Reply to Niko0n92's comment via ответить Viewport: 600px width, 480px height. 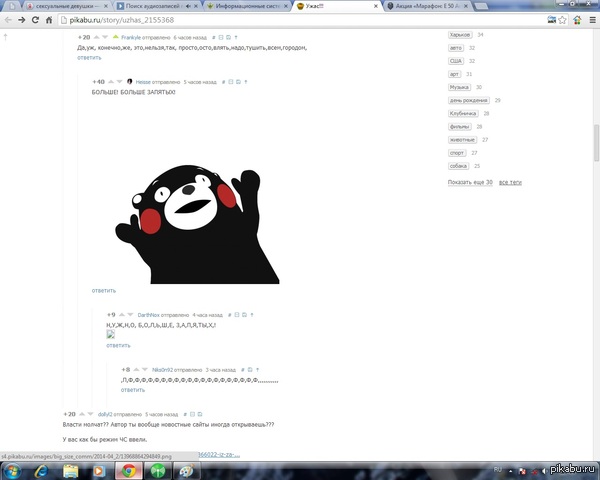(133, 390)
